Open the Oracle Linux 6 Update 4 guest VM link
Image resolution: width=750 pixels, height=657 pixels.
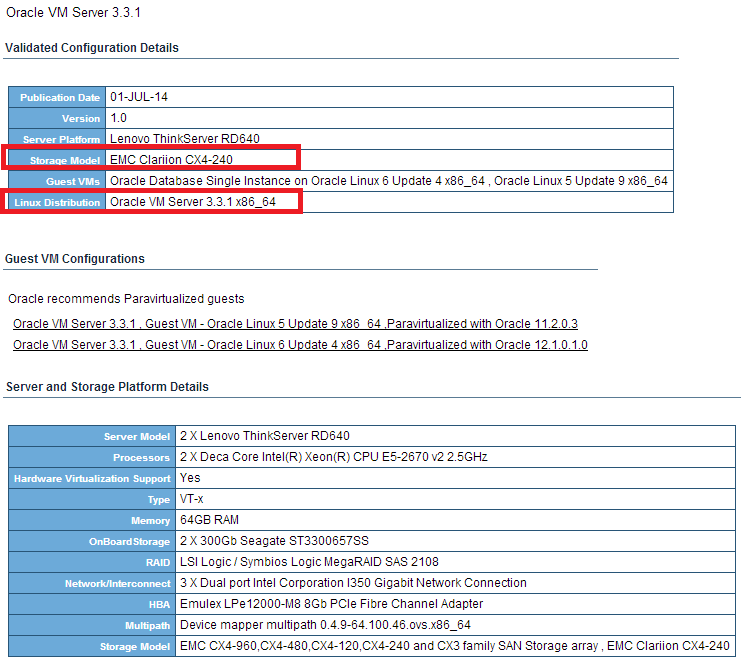point(300,345)
